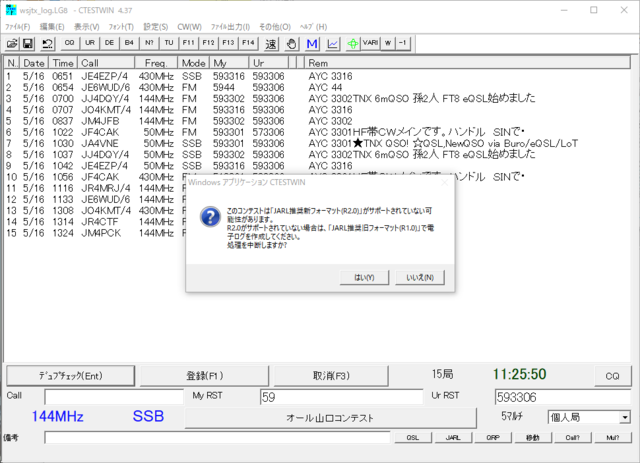Click はい(Y) in the dialog
The image size is (640, 463).
[x=364, y=278]
